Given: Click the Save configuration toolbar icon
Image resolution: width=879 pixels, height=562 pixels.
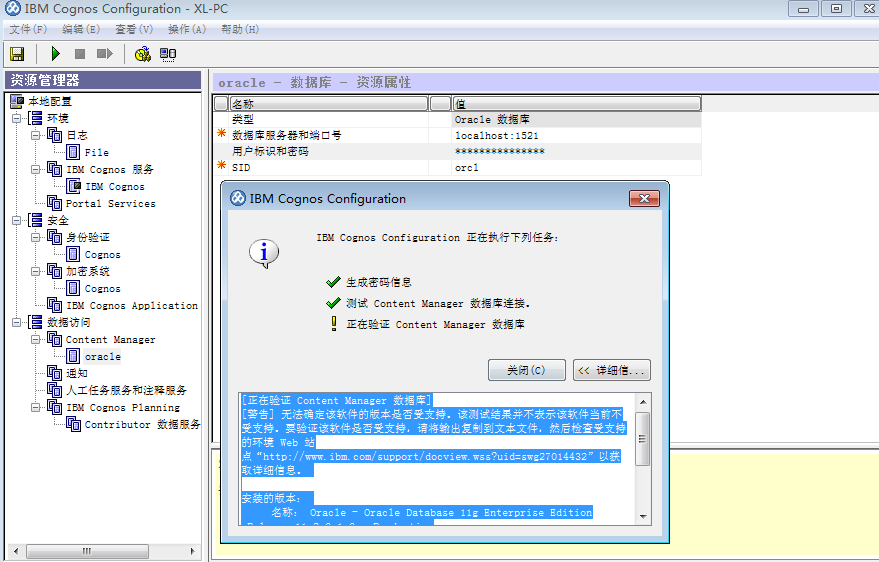Looking at the screenshot, I should click(x=17, y=54).
